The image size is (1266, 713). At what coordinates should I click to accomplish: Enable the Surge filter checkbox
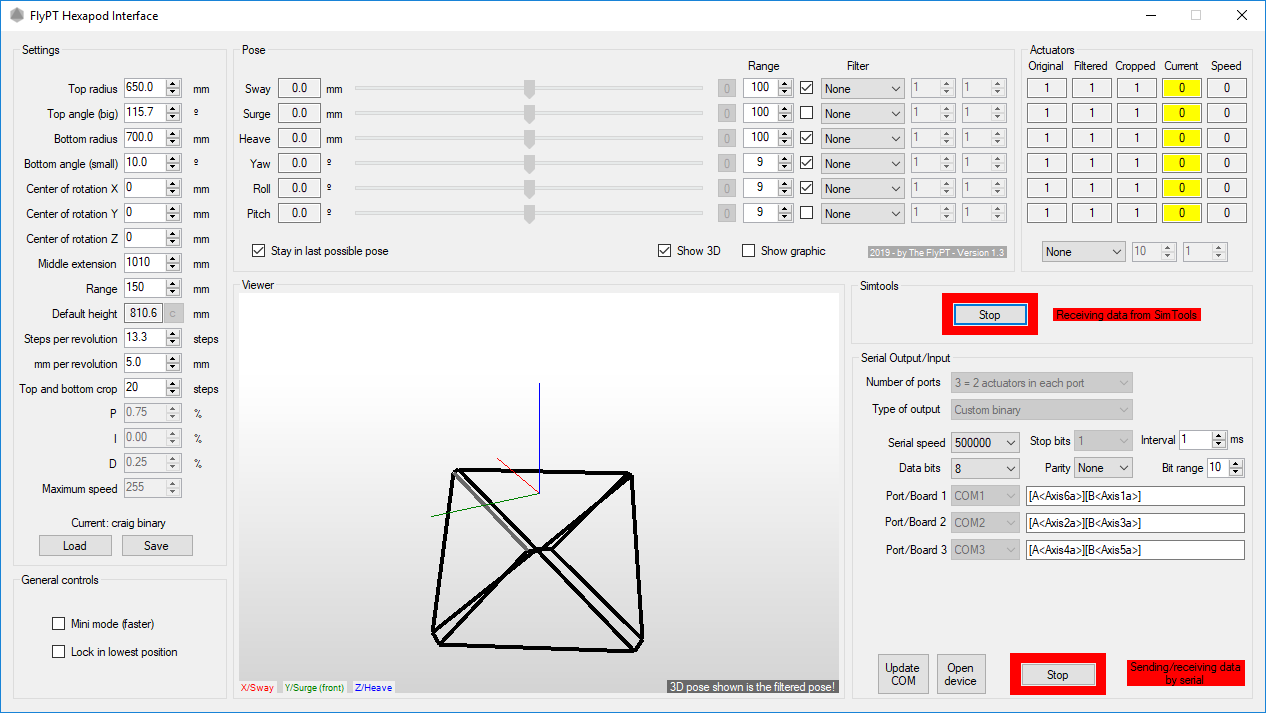[x=806, y=113]
